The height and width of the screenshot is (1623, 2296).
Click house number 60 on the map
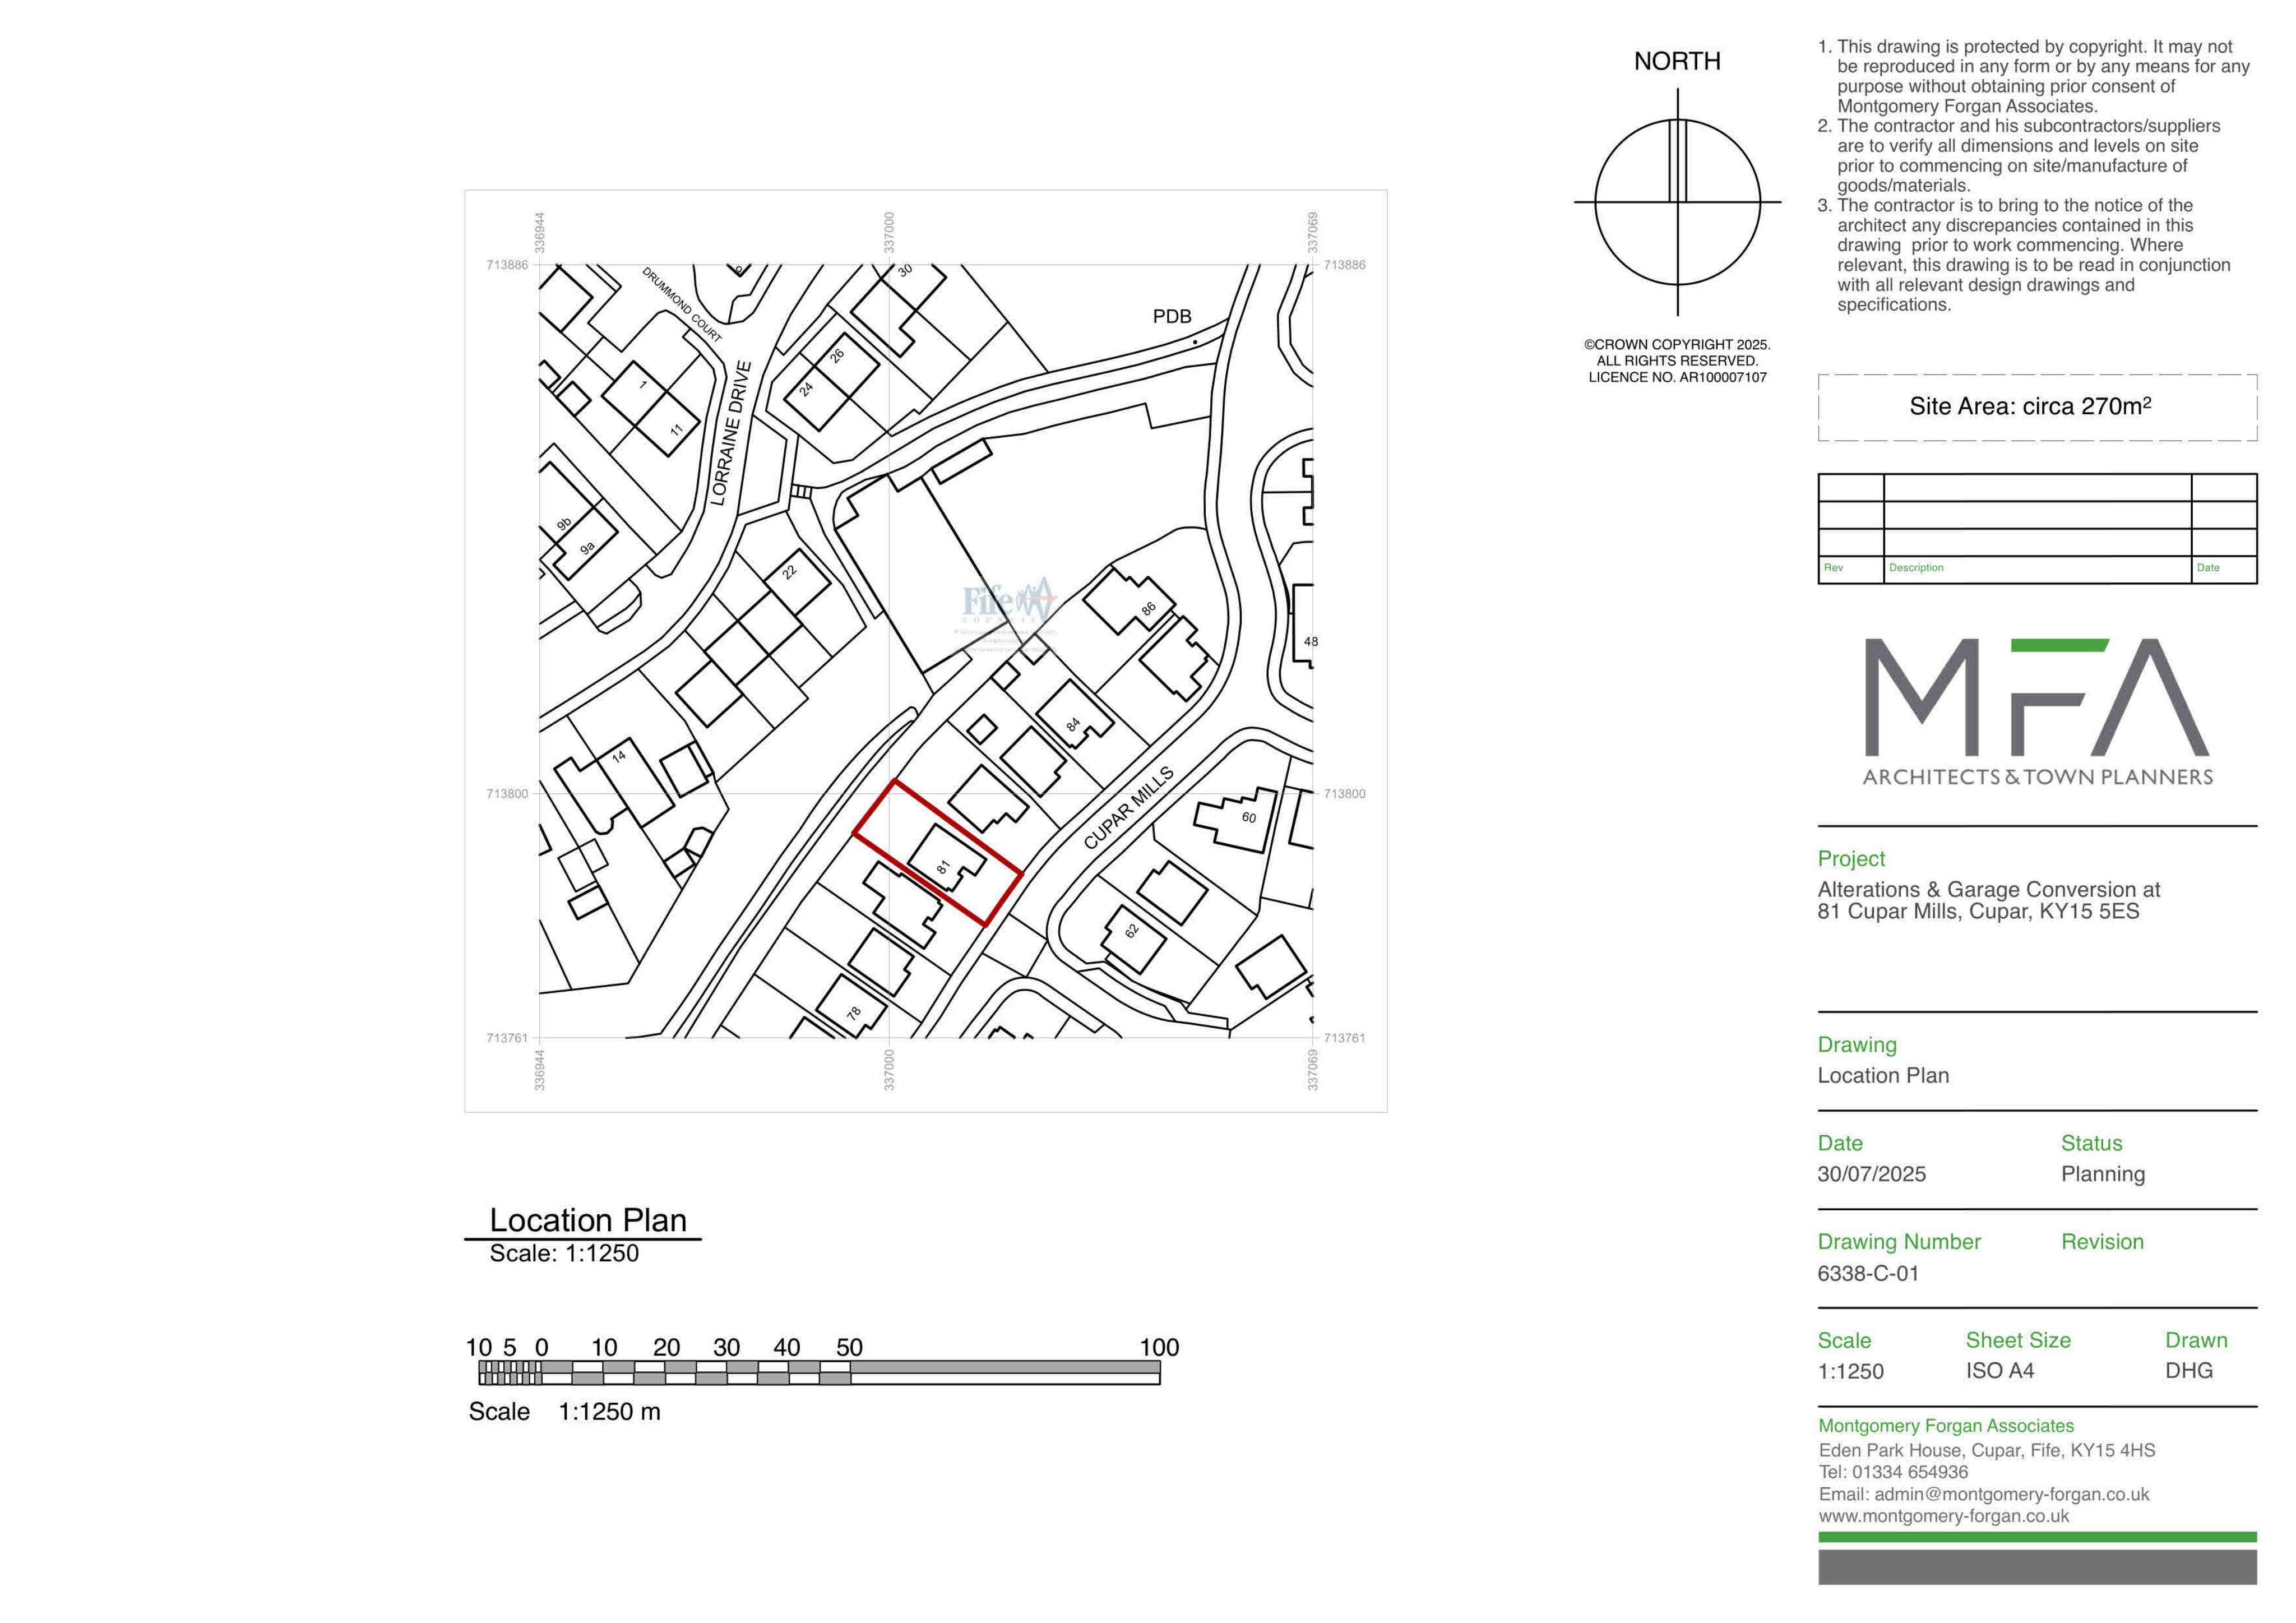(x=1248, y=817)
